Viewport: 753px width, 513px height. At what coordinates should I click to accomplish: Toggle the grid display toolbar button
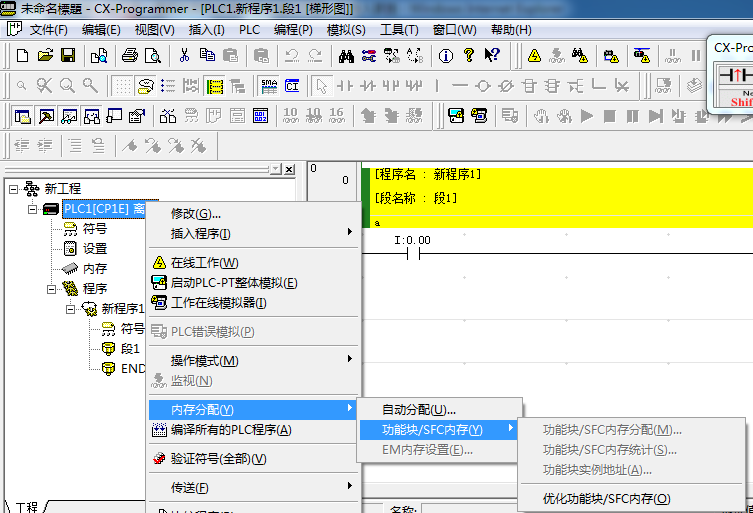(122, 86)
